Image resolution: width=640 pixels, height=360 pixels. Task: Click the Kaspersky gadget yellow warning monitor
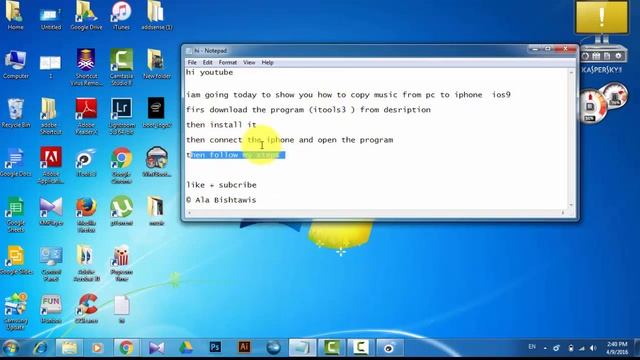tap(601, 17)
